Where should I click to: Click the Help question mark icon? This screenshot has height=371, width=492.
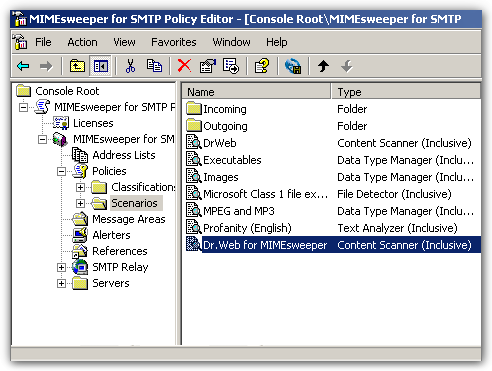pos(262,66)
